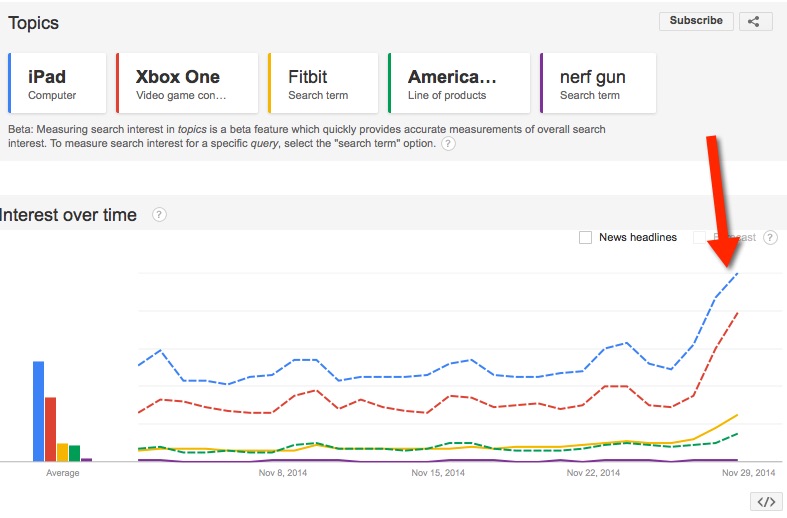
Task: Click the red Xbox One average bar
Action: (x=50, y=429)
